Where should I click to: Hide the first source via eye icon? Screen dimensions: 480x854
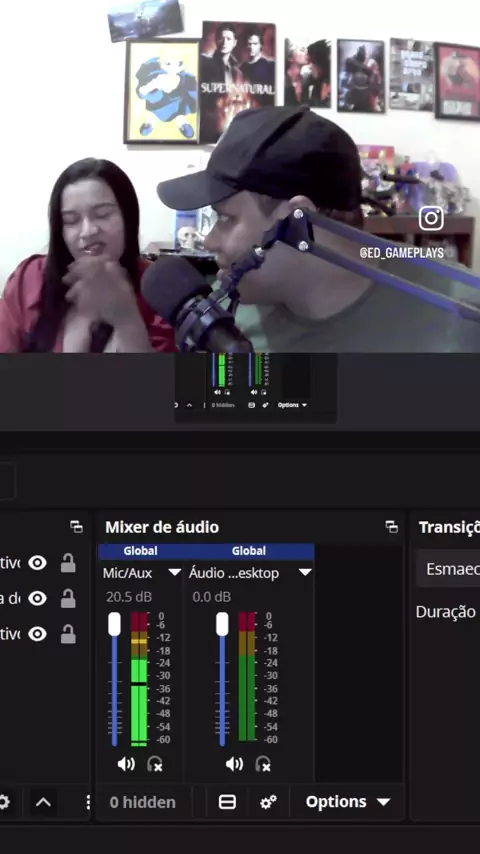tap(37, 563)
